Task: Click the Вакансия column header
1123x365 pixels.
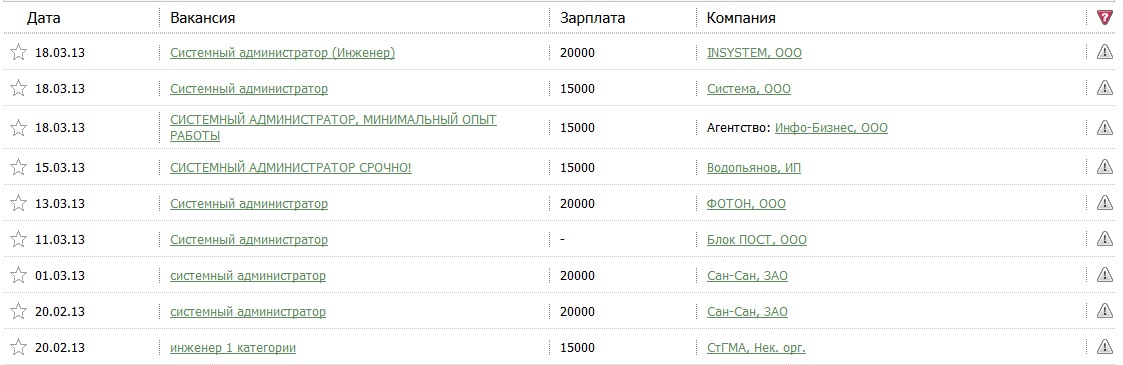Action: pos(203,18)
